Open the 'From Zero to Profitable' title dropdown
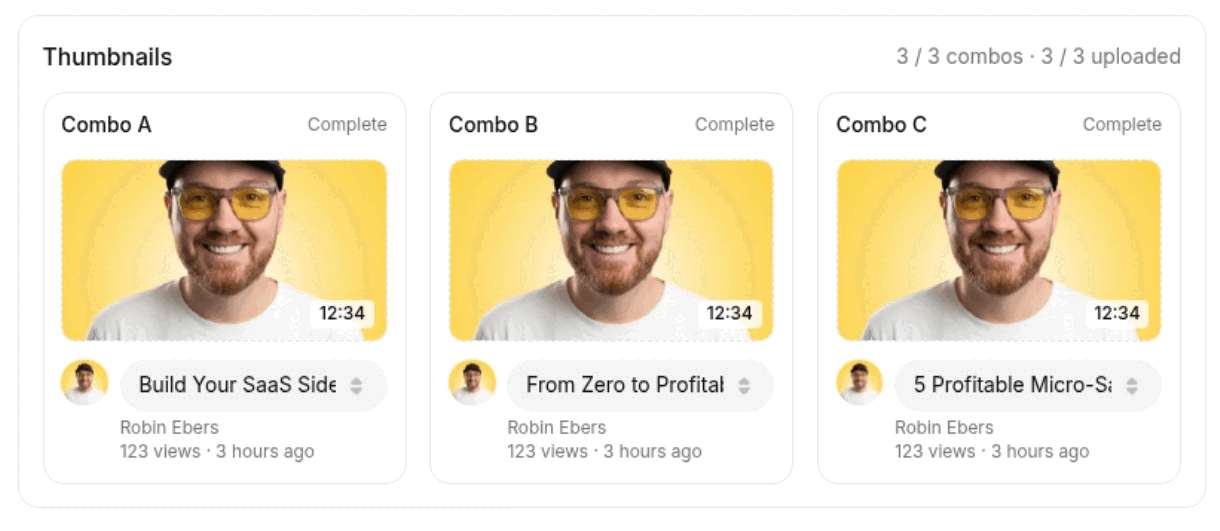 coord(624,385)
